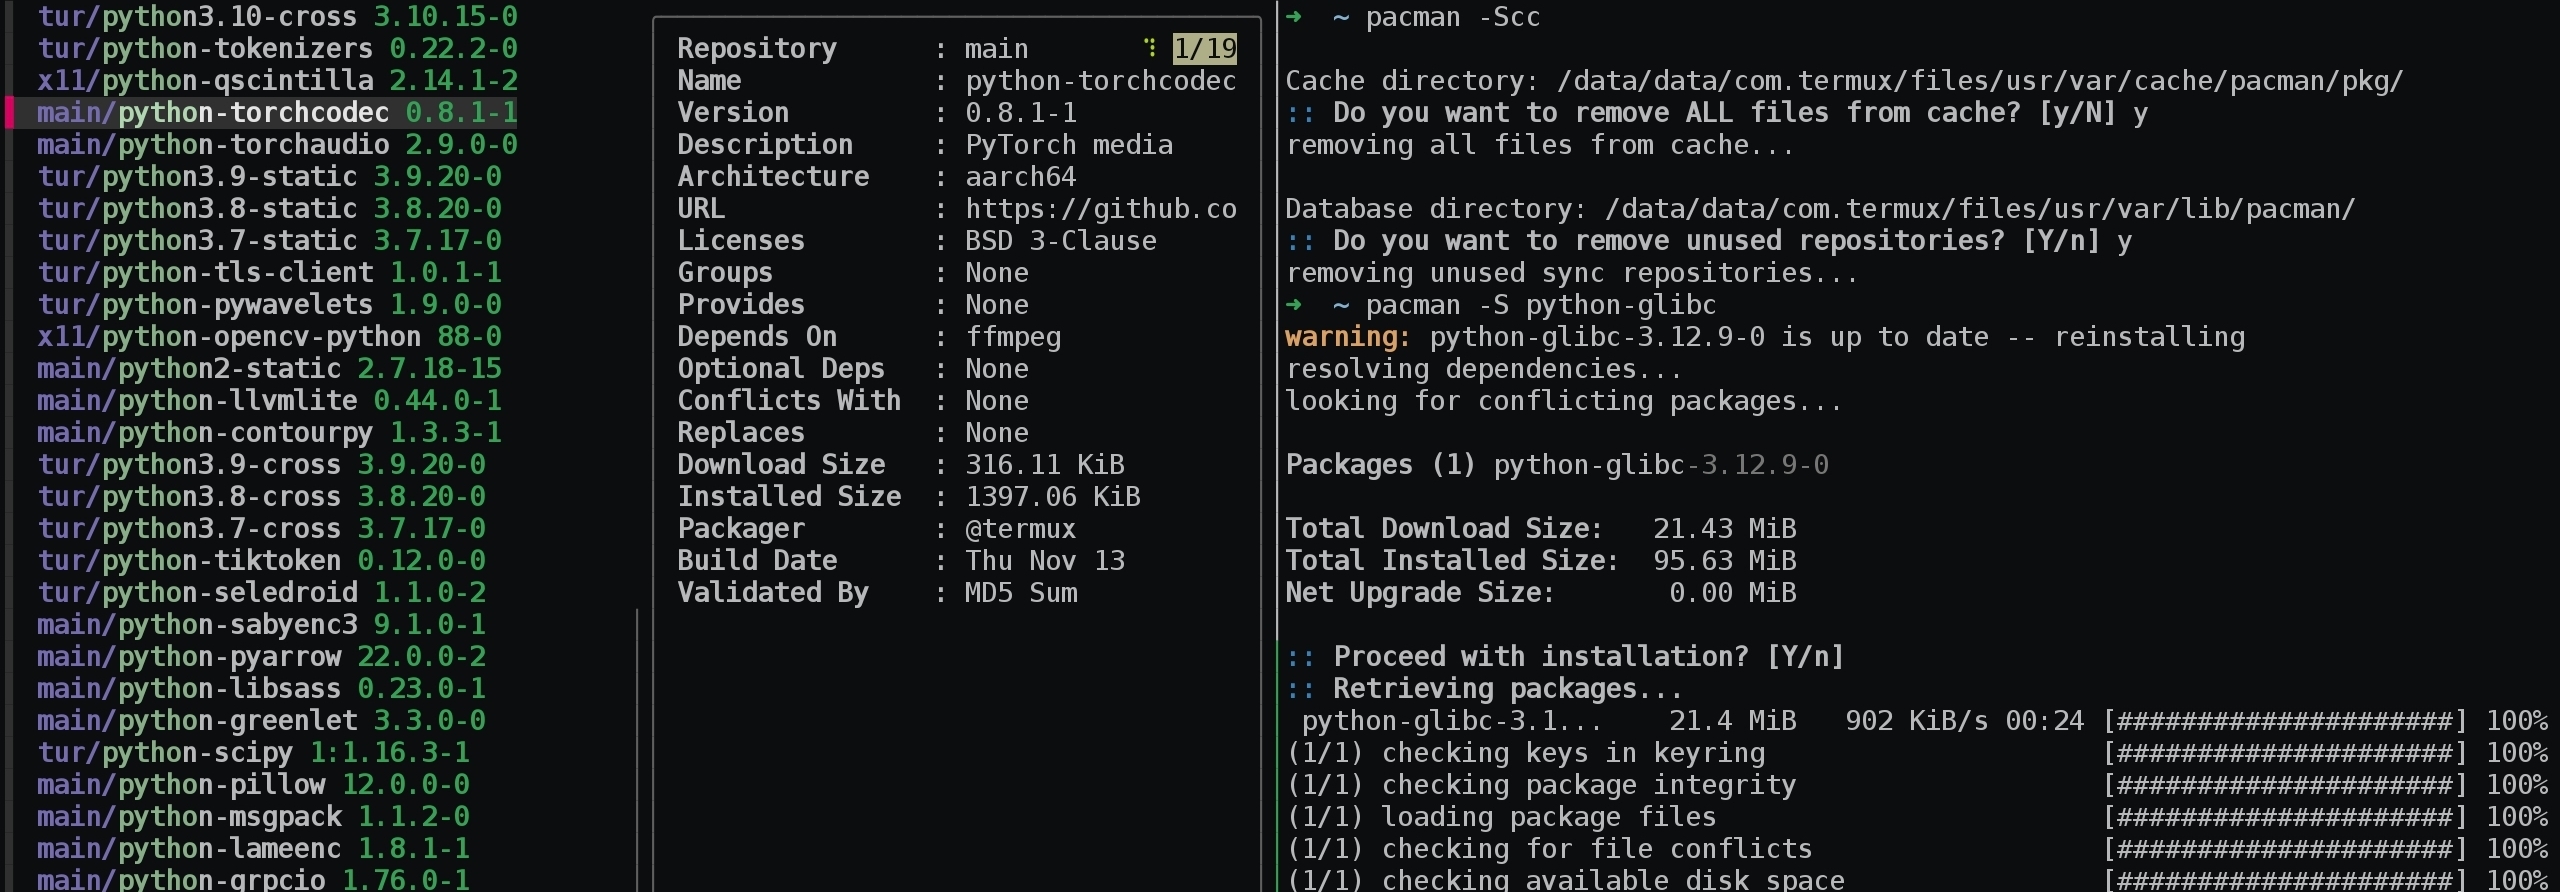Click the 1/19 preview position indicator
This screenshot has width=2560, height=892.
[x=1205, y=48]
